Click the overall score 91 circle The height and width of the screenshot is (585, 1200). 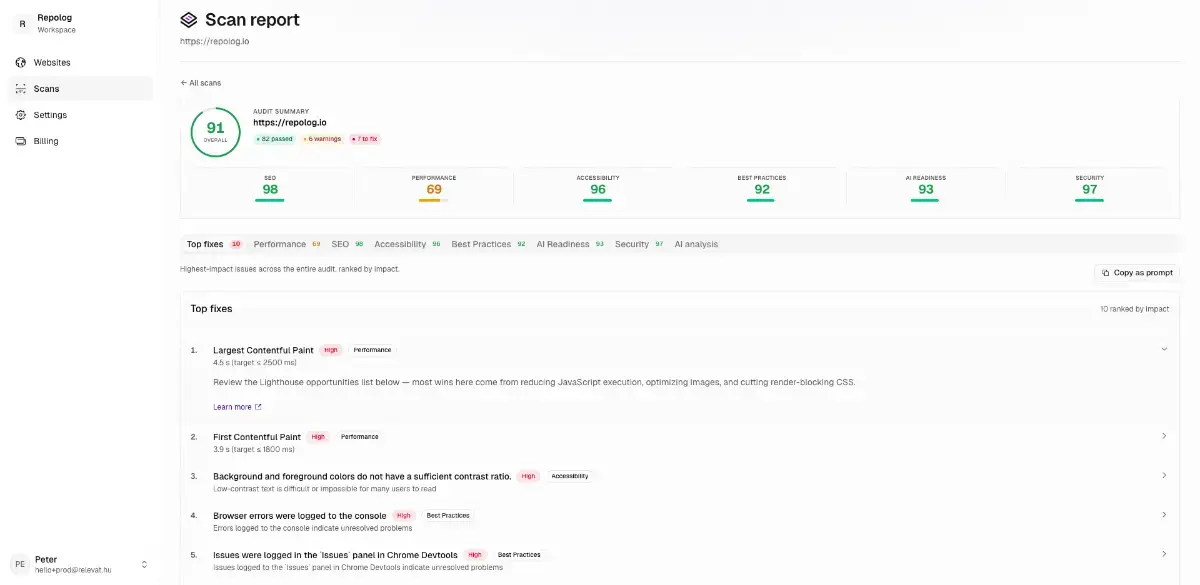click(x=215, y=131)
